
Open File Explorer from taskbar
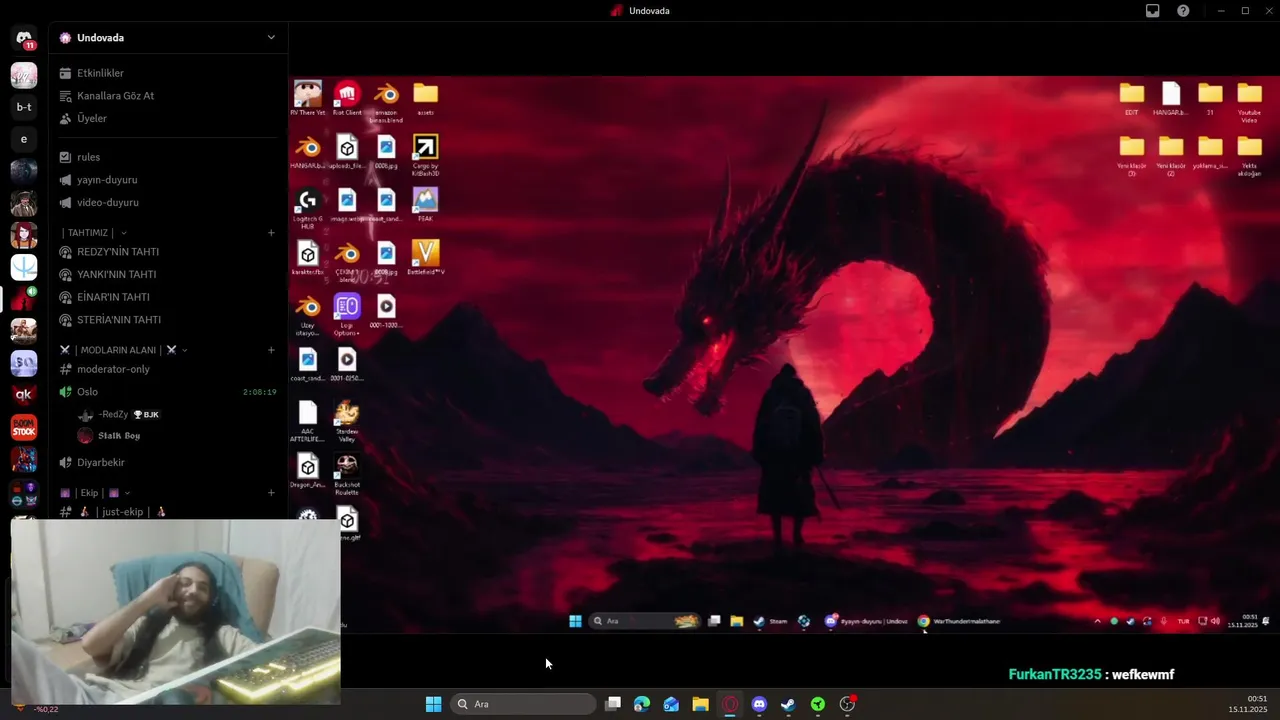point(700,704)
